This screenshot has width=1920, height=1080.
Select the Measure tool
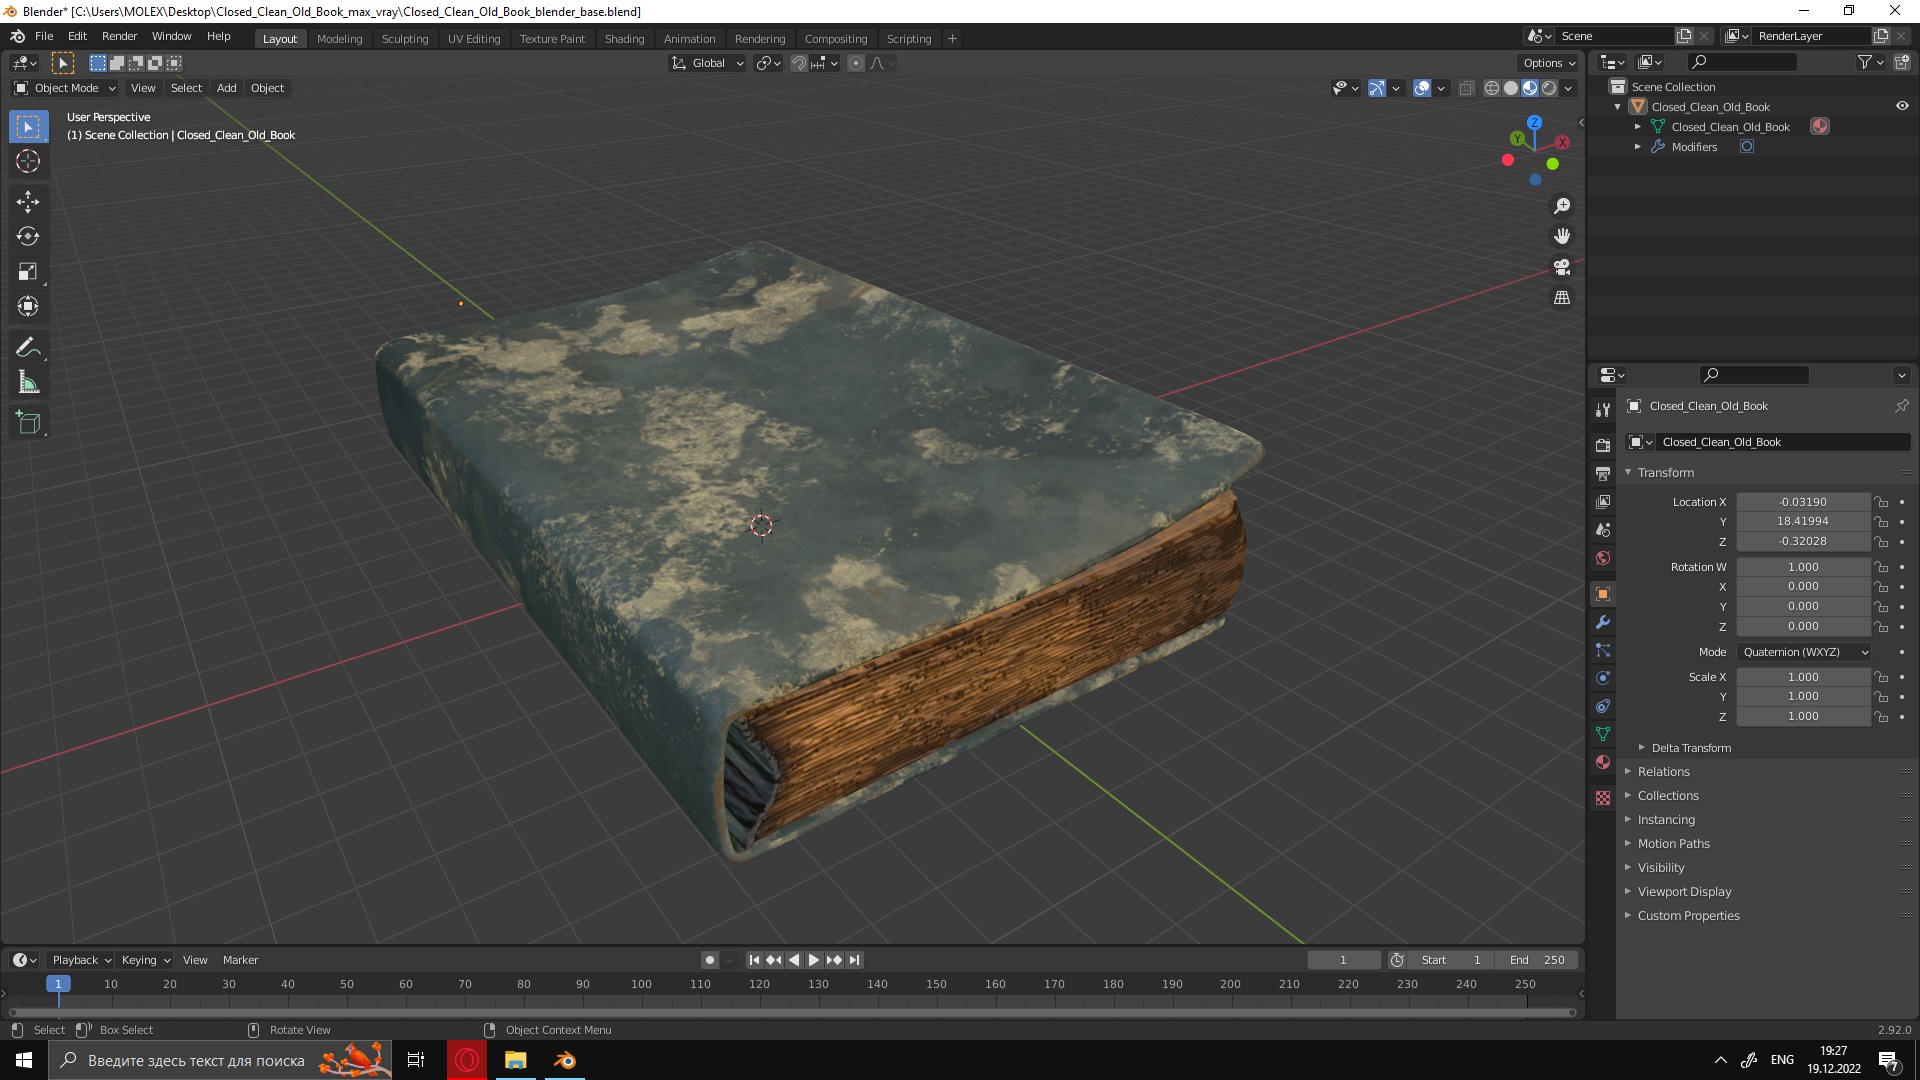coord(28,383)
